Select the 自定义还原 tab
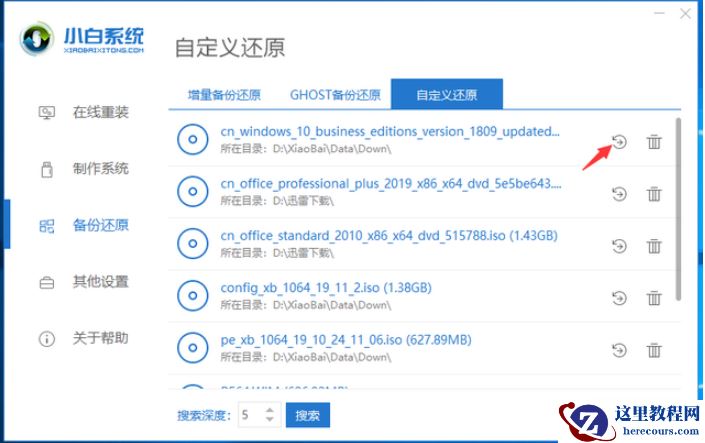The width and height of the screenshot is (705, 443). click(446, 94)
